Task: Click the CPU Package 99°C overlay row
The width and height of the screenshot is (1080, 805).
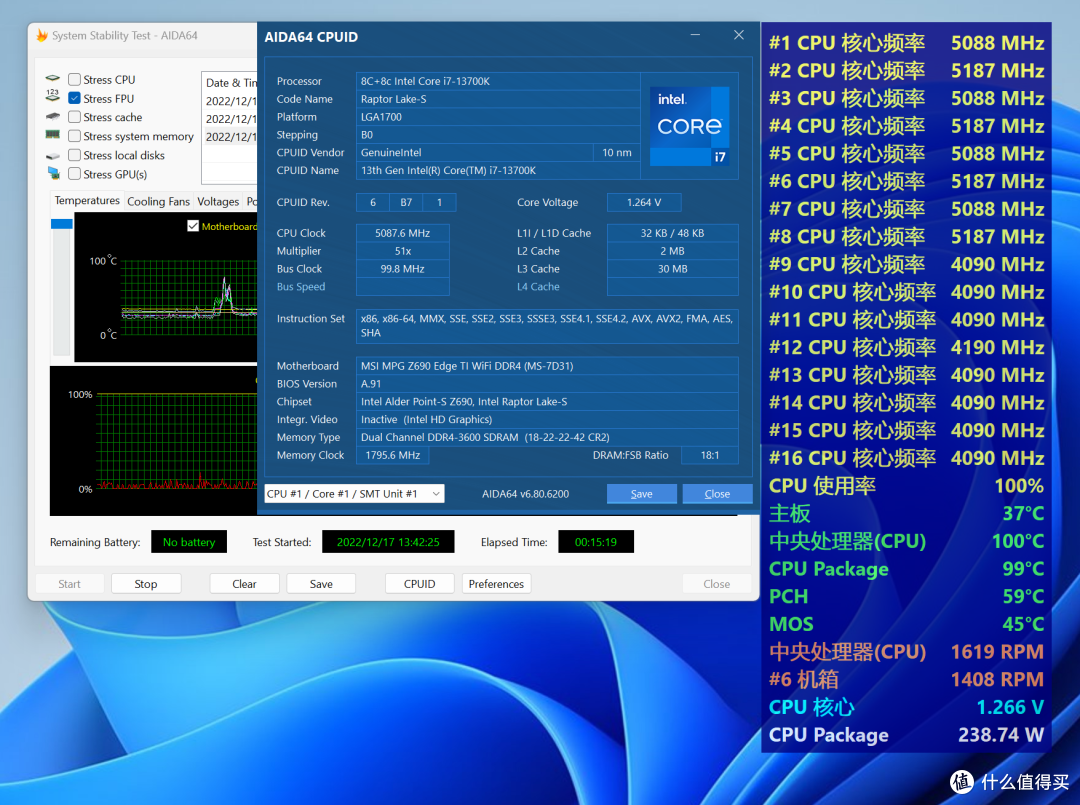Action: pos(906,569)
